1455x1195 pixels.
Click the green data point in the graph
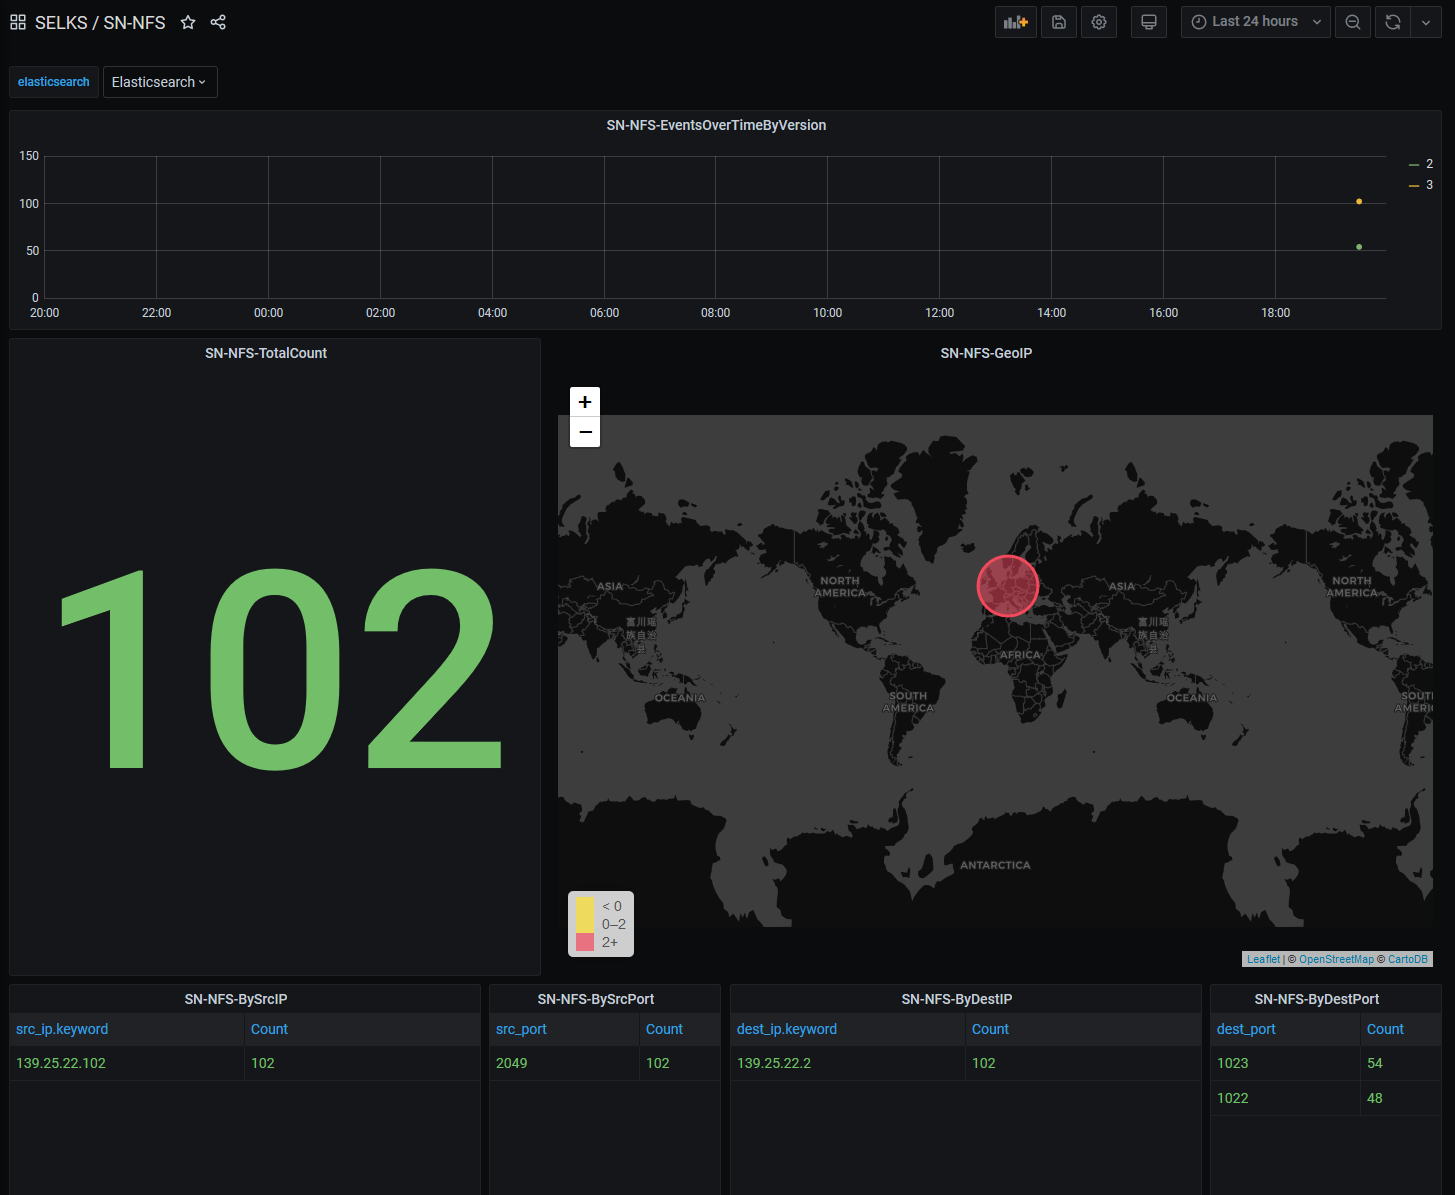click(1359, 247)
